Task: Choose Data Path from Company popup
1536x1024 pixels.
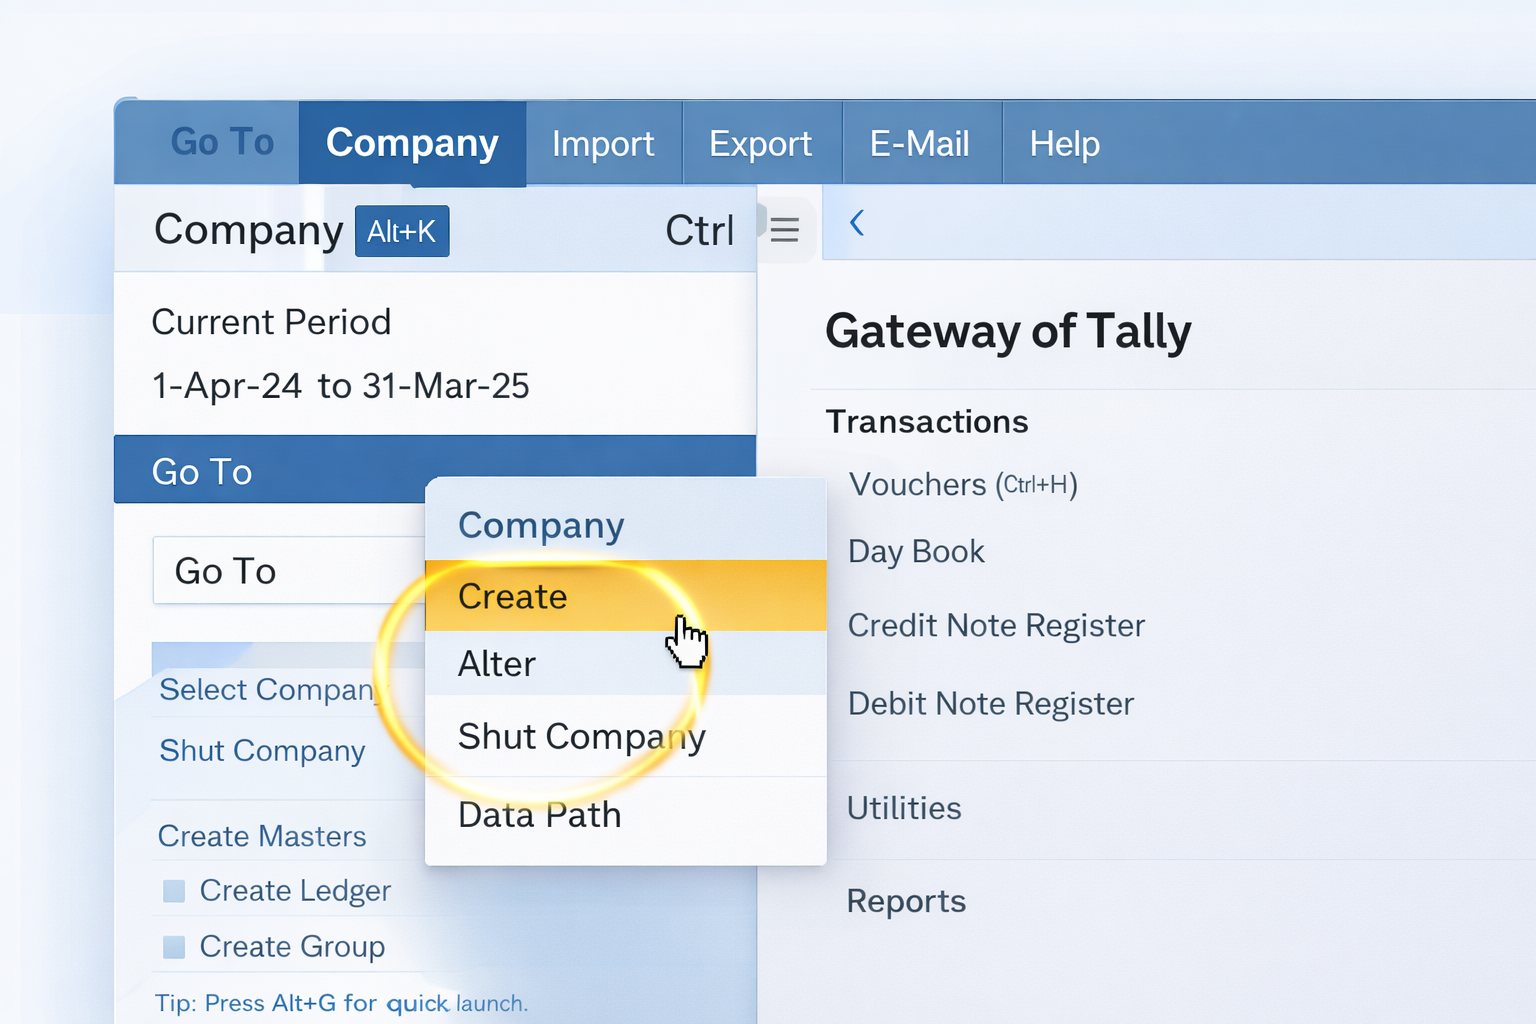Action: click(x=539, y=815)
